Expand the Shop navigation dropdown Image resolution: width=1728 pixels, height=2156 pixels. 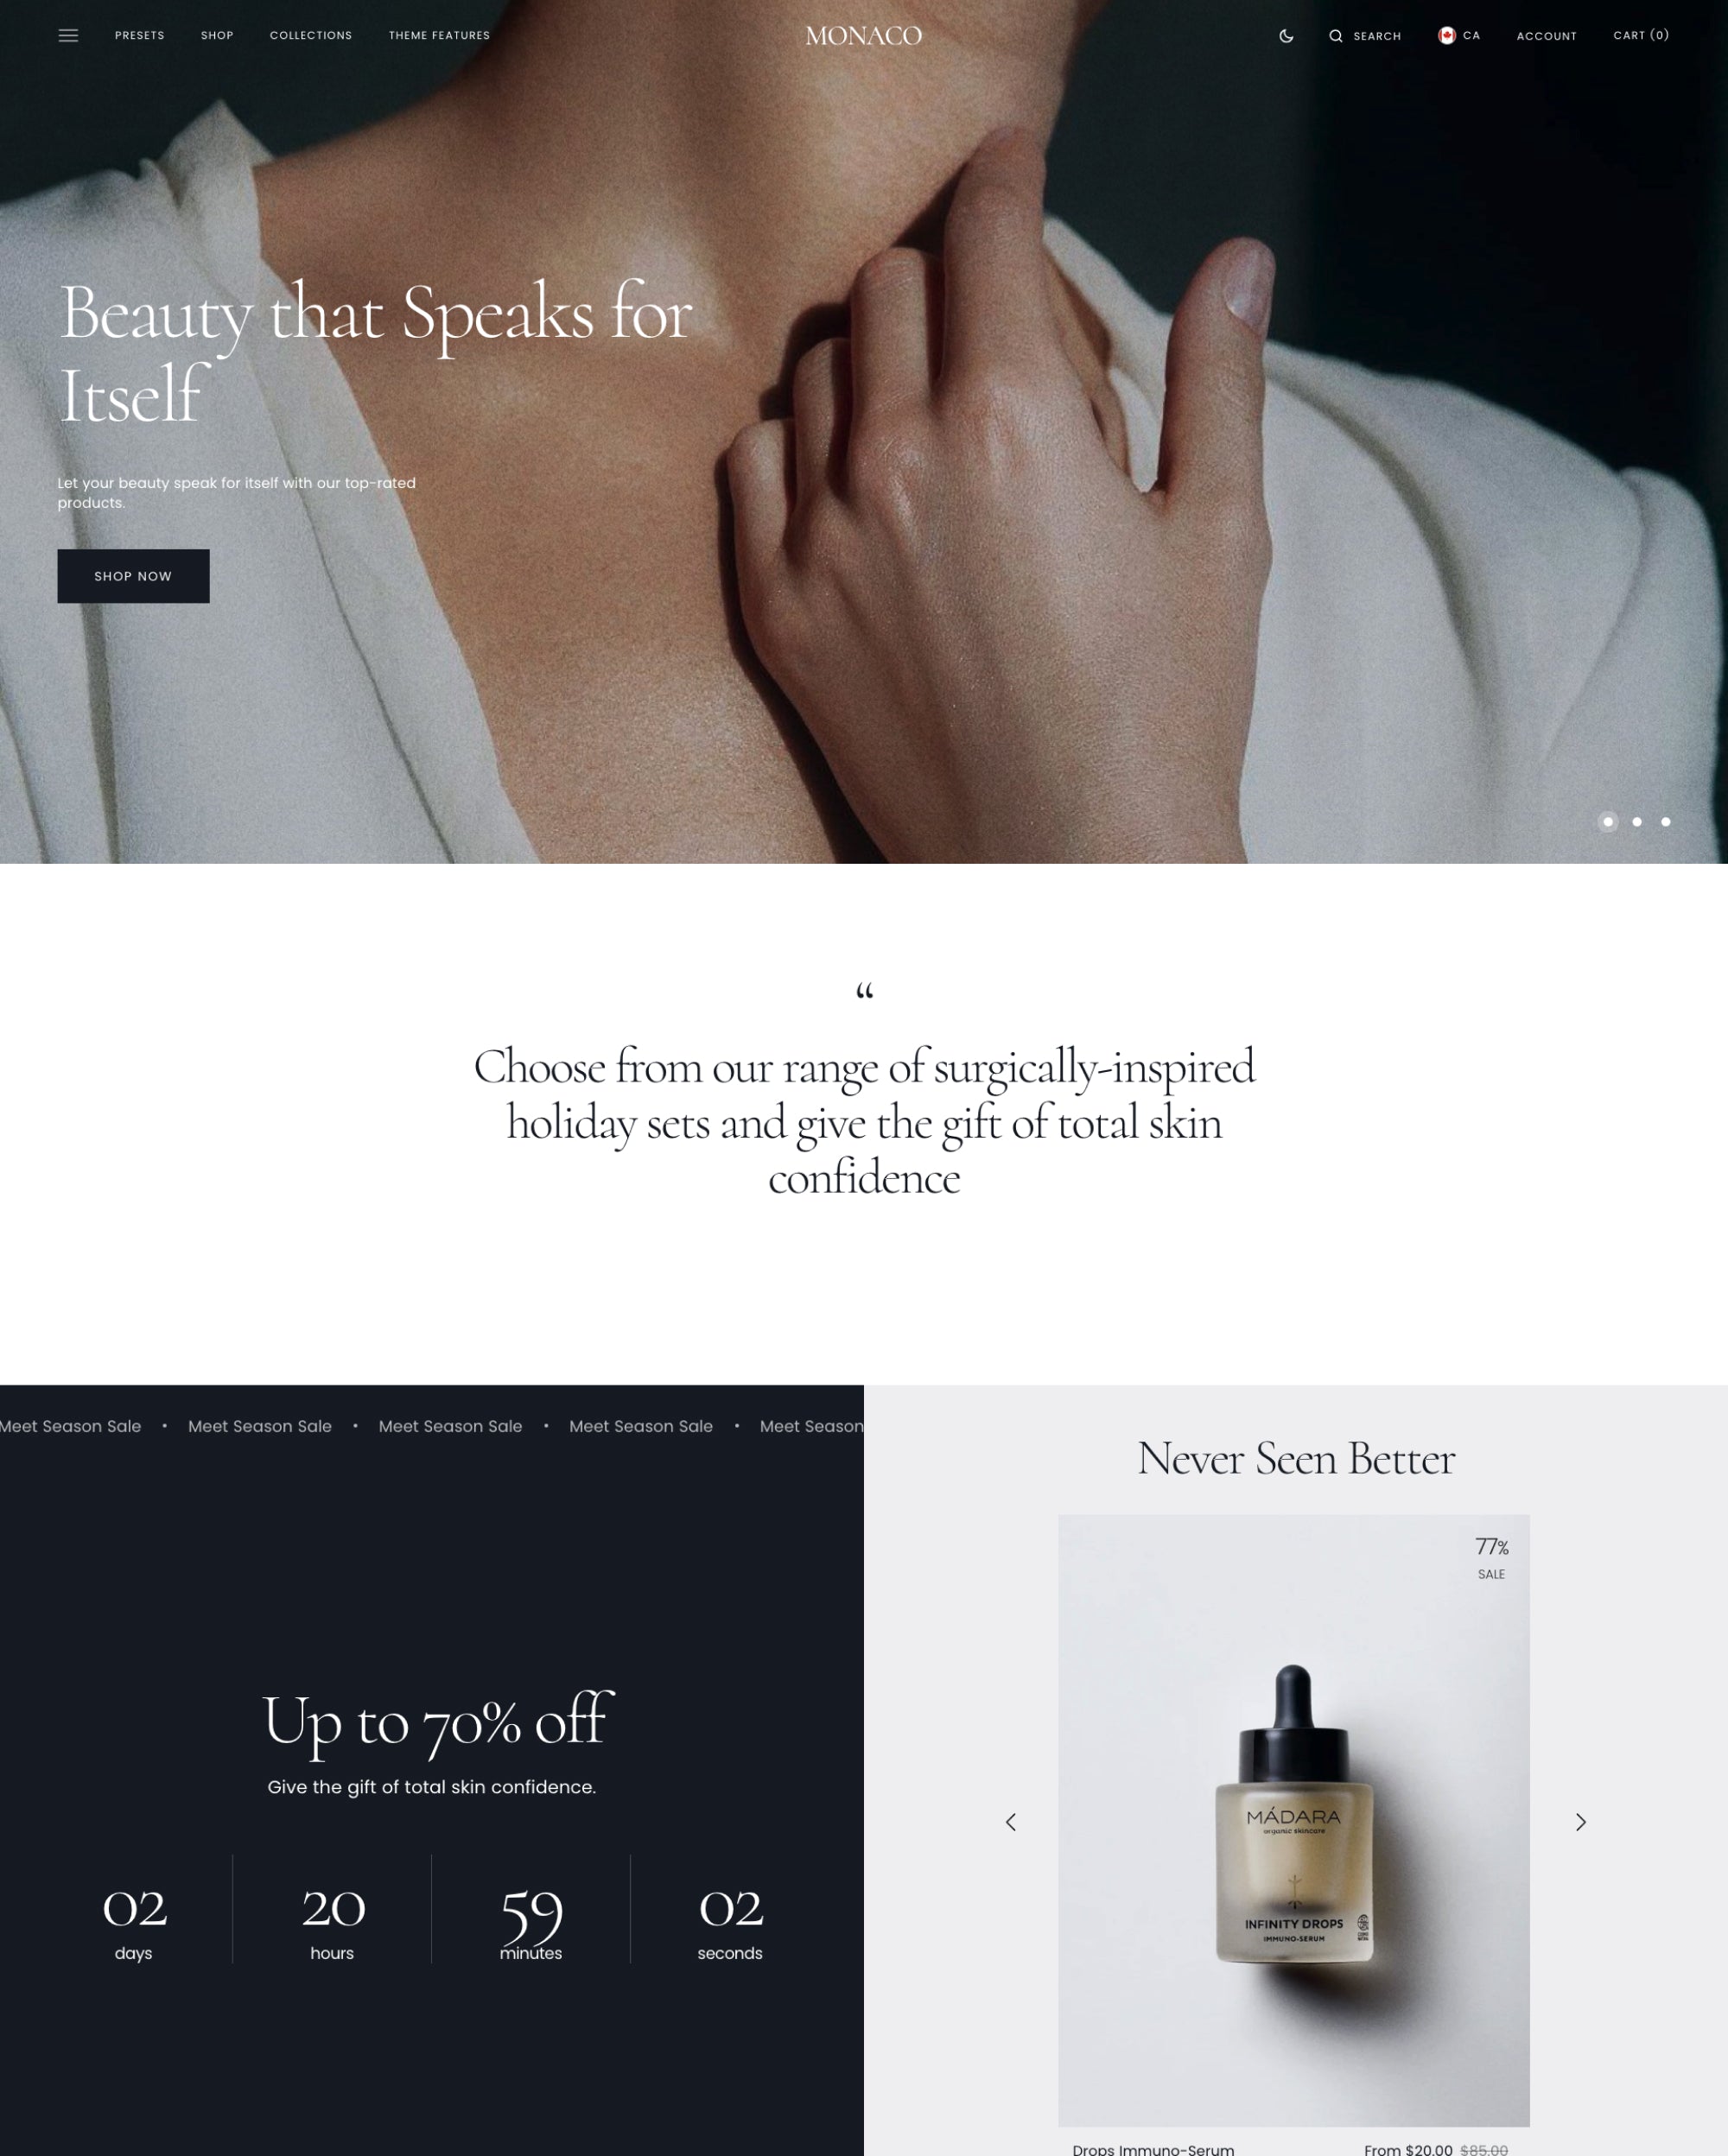217,35
